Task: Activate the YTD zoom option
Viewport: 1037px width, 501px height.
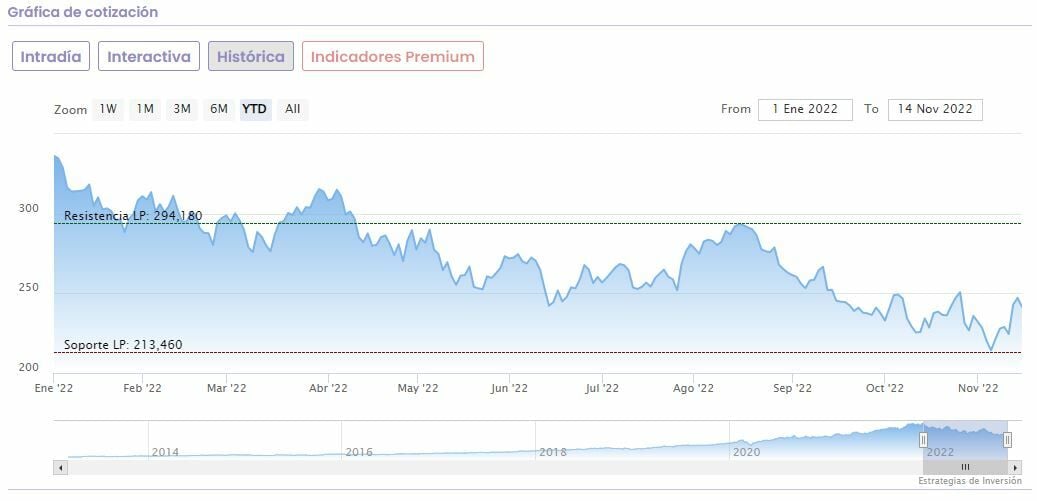Action: 255,109
